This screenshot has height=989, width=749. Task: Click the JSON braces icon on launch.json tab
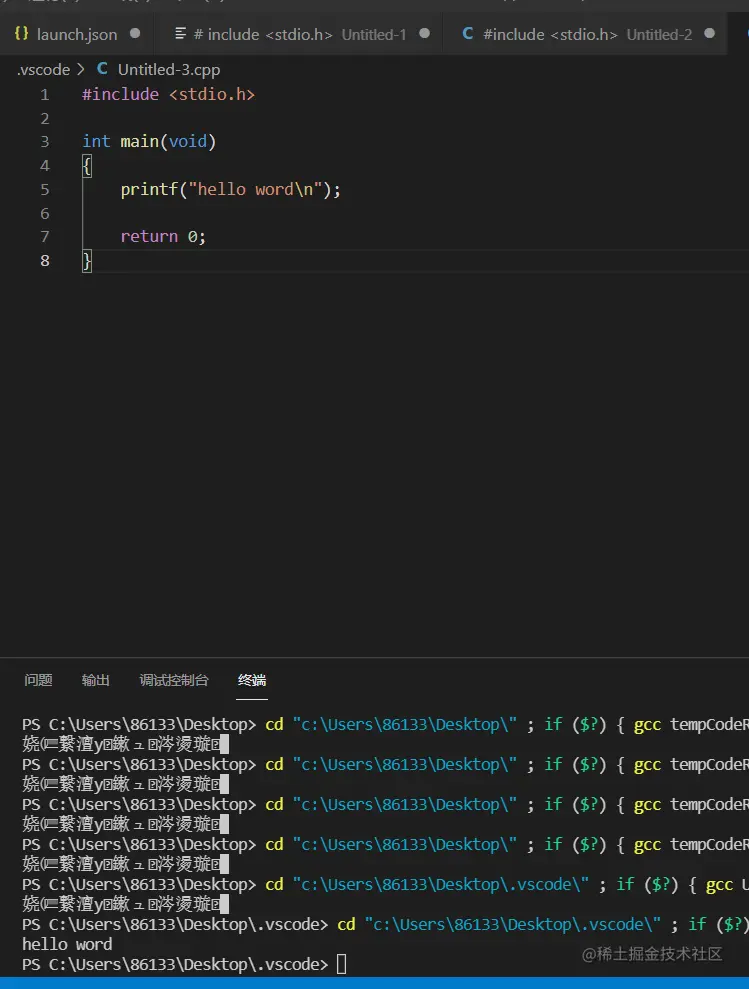21,33
